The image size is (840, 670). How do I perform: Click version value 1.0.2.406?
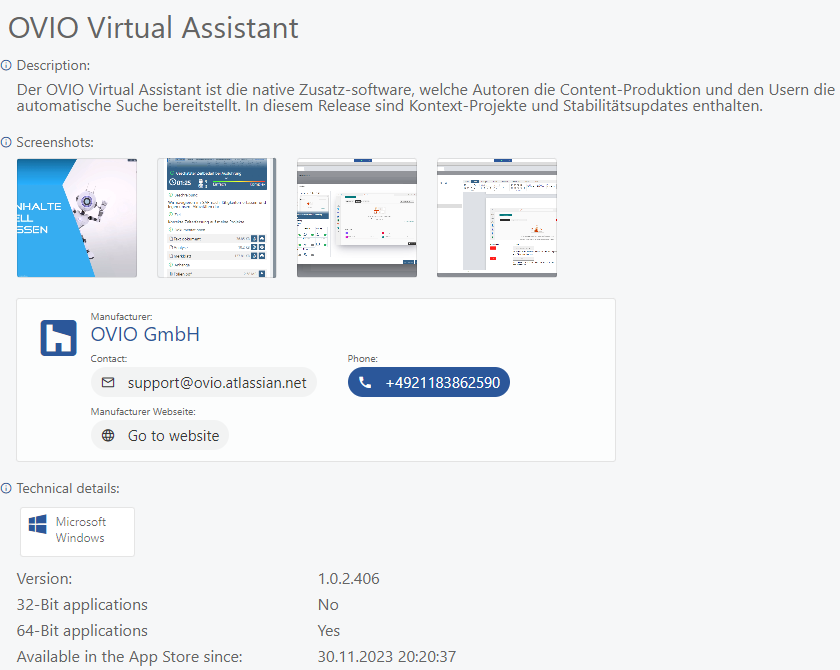[349, 578]
